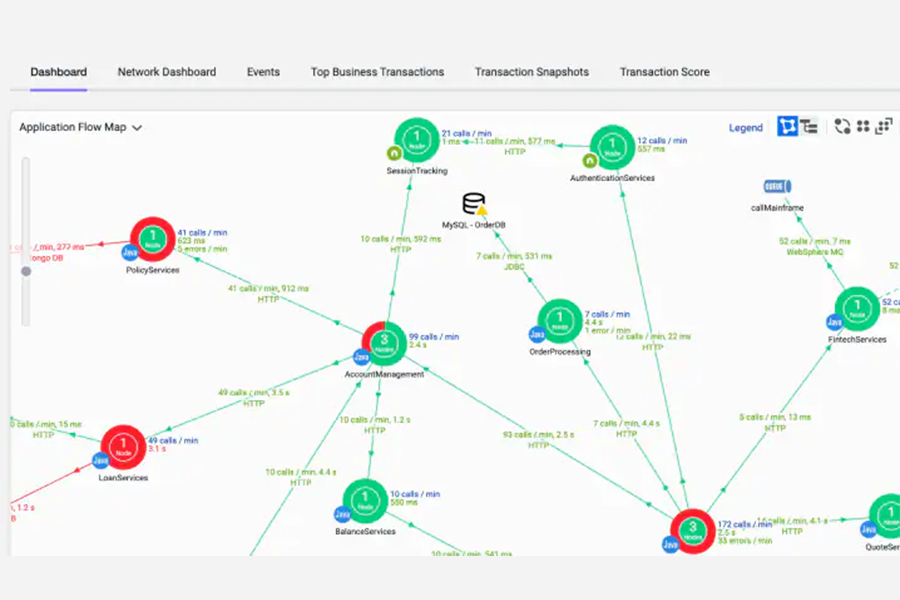
Task: Switch to the Events tab
Action: point(263,72)
